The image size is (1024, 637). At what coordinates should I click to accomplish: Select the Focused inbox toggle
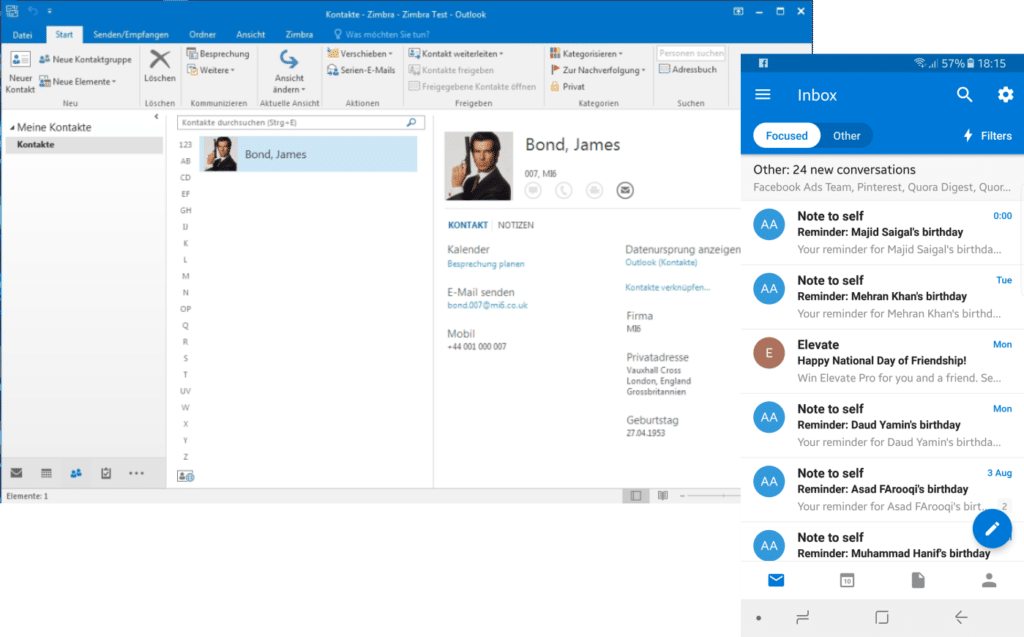pos(786,136)
